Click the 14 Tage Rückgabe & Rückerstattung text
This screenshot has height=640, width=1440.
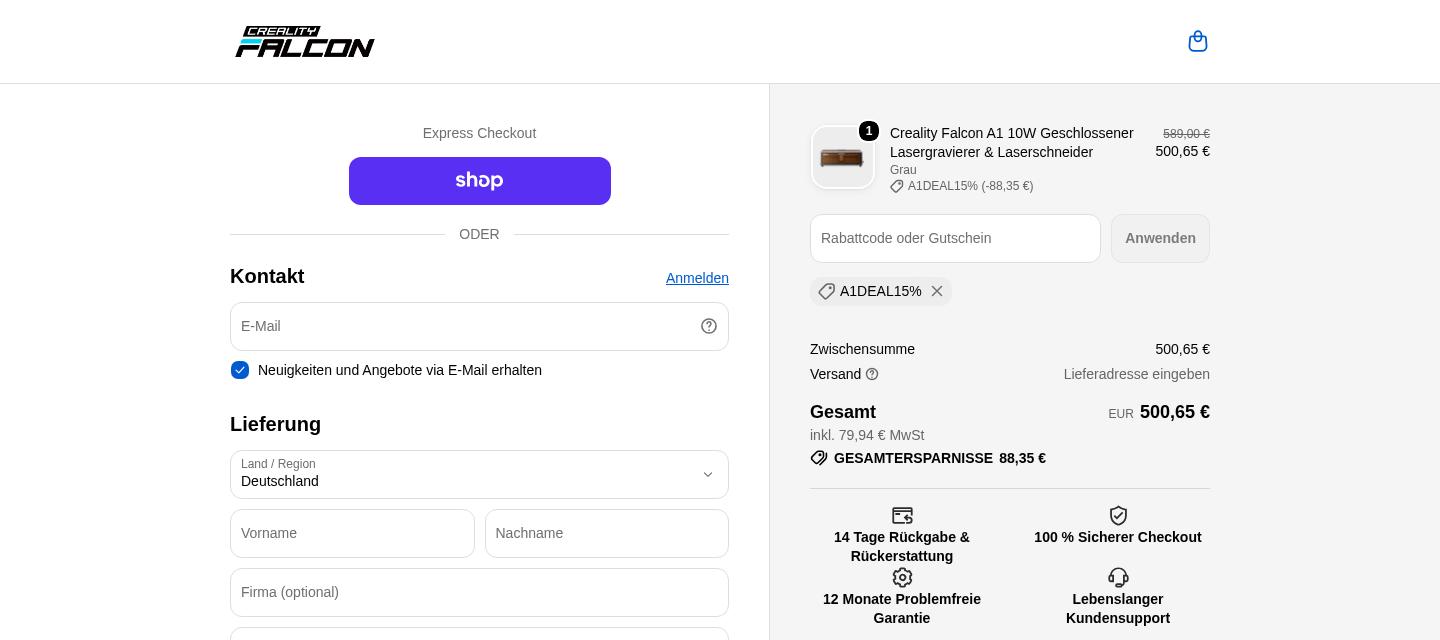point(902,546)
